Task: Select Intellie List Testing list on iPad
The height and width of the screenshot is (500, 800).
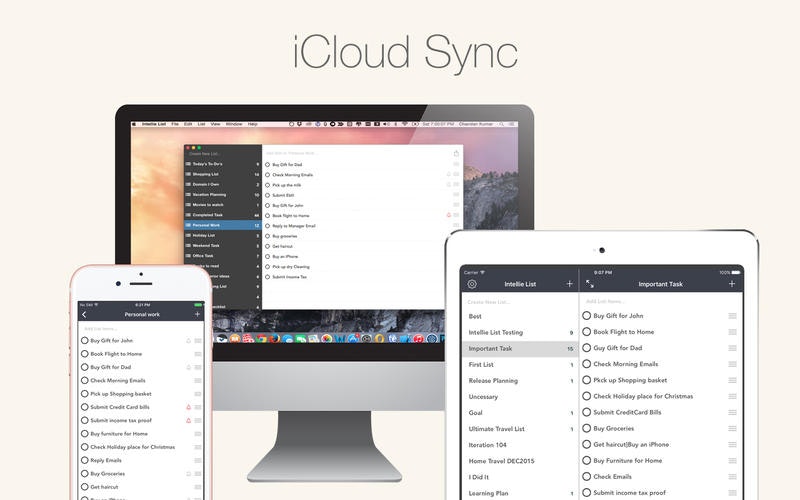Action: [520, 332]
